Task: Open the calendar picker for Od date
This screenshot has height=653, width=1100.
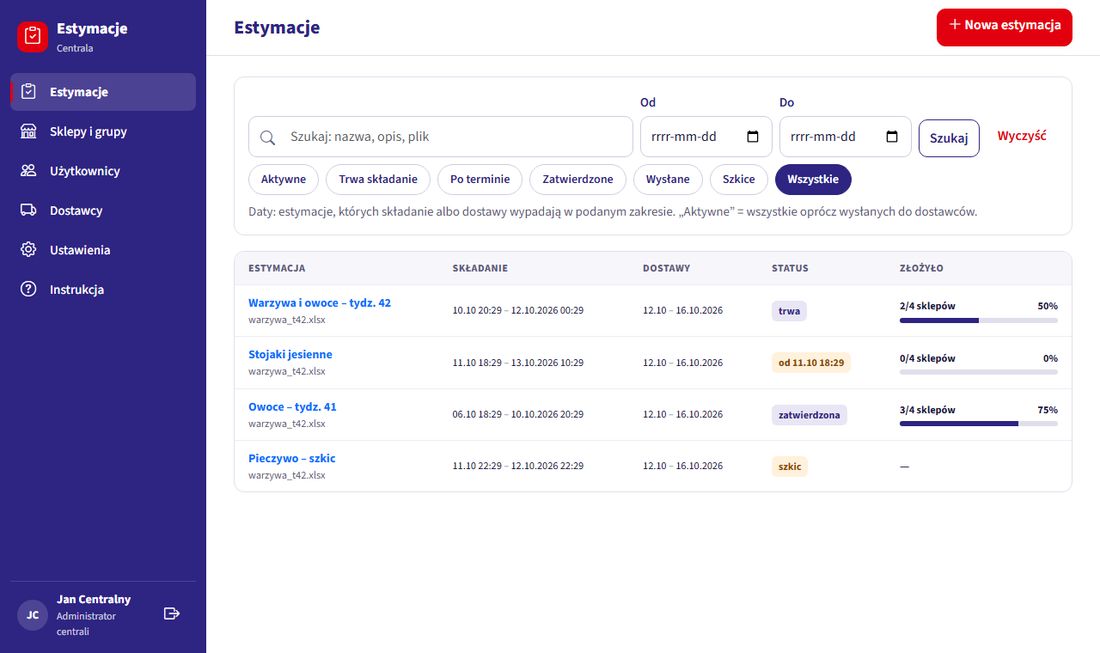Action: coord(753,136)
